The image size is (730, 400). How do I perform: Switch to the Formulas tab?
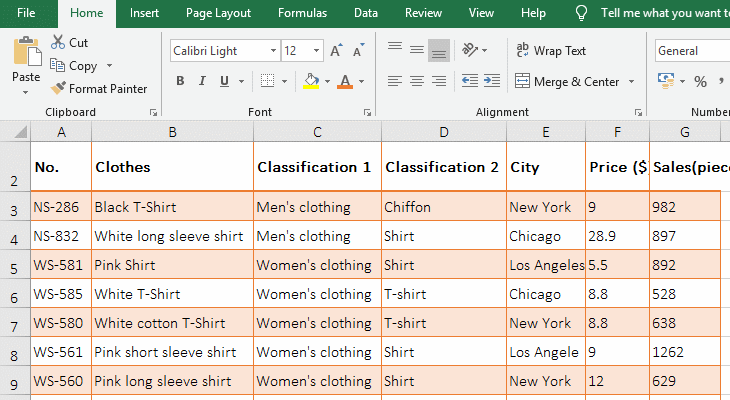point(302,13)
